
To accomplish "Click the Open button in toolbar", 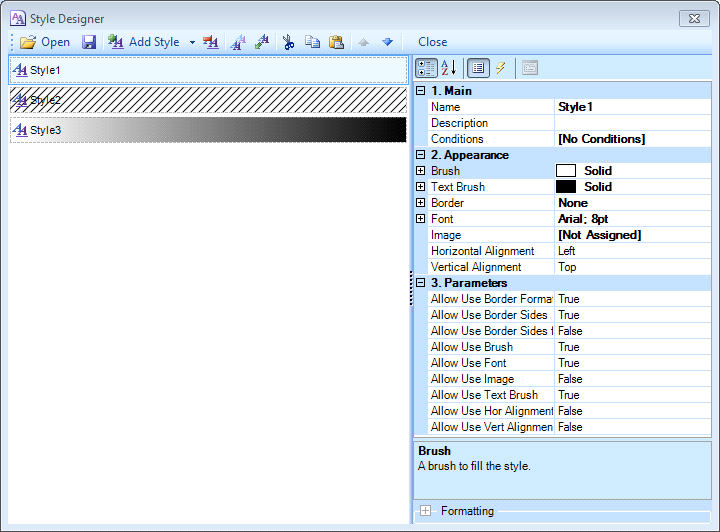I will [45, 42].
